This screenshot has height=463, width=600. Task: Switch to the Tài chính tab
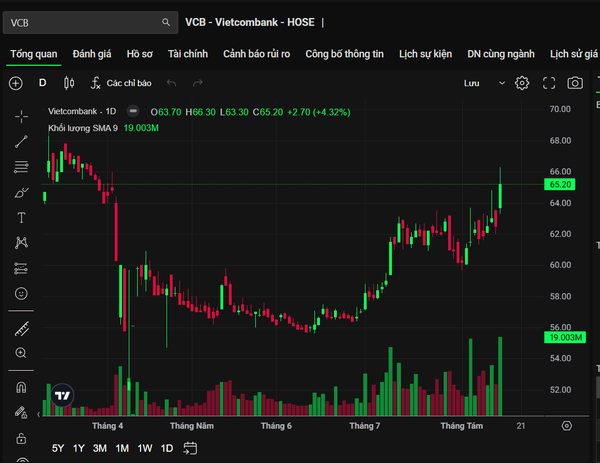pyautogui.click(x=188, y=54)
